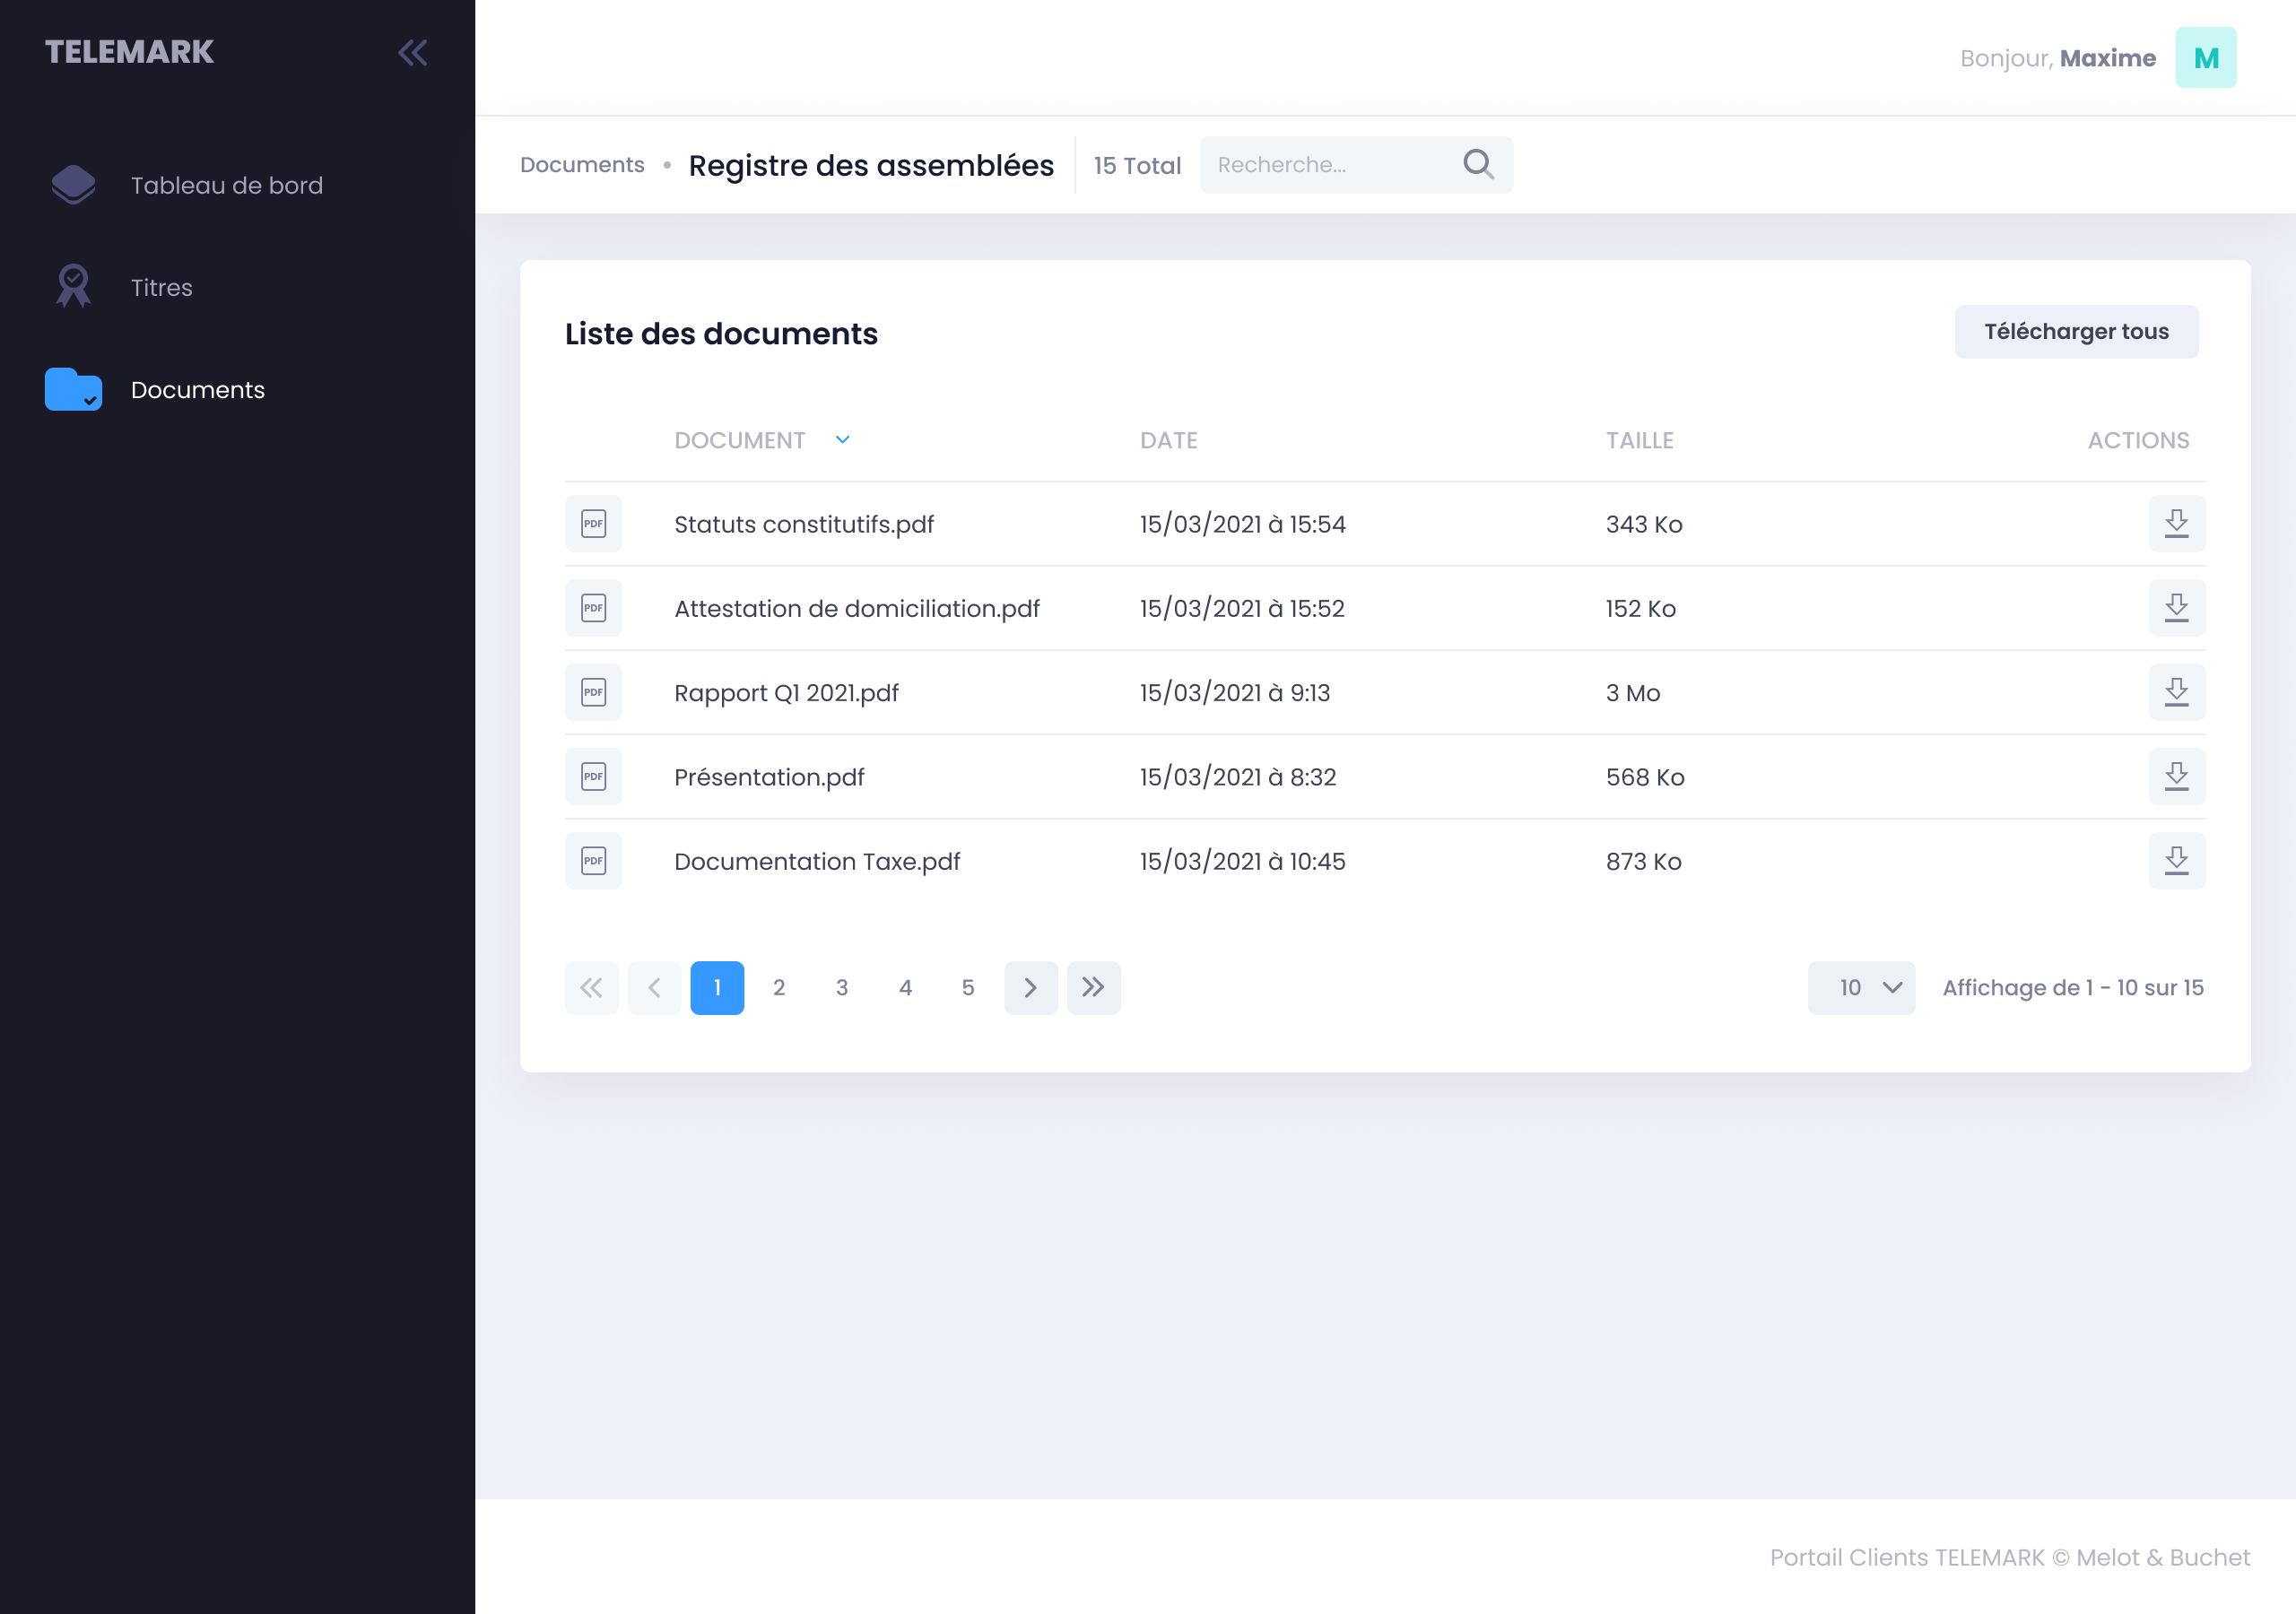Click Télécharger tous button
Screen dimensions: 2296x1614
coord(2076,332)
